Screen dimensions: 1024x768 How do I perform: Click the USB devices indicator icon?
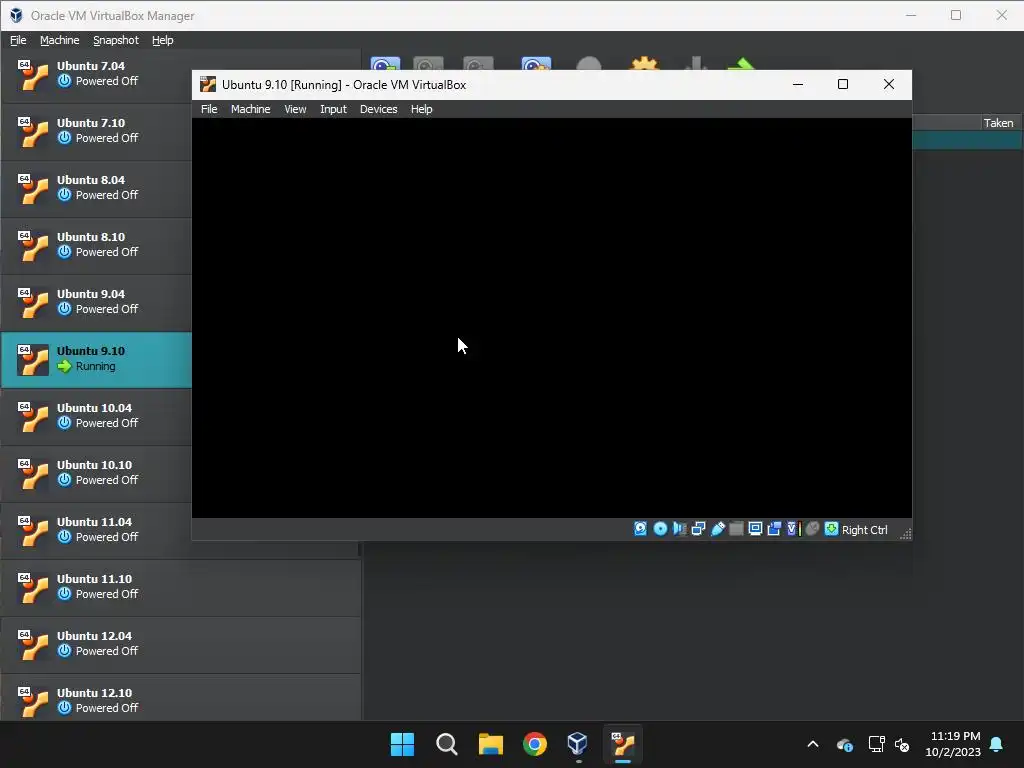(717, 529)
